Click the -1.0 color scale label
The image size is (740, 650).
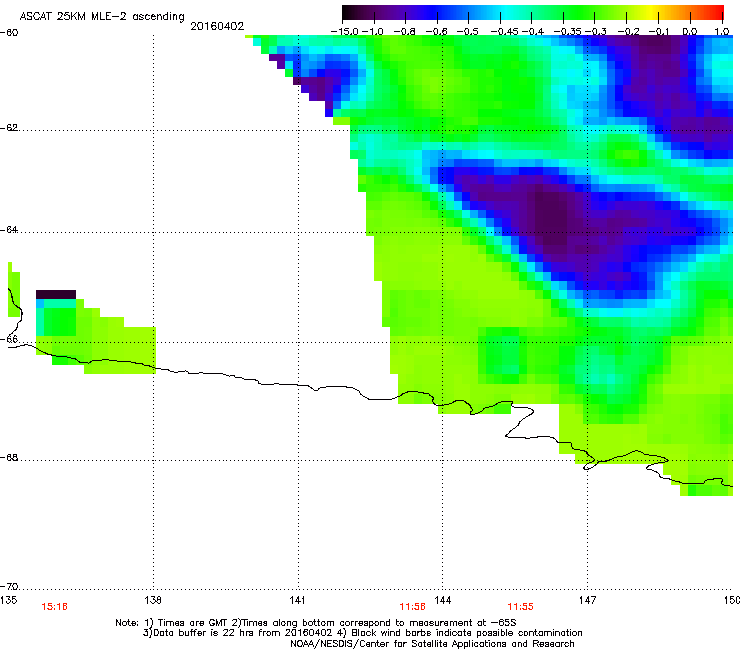click(373, 32)
